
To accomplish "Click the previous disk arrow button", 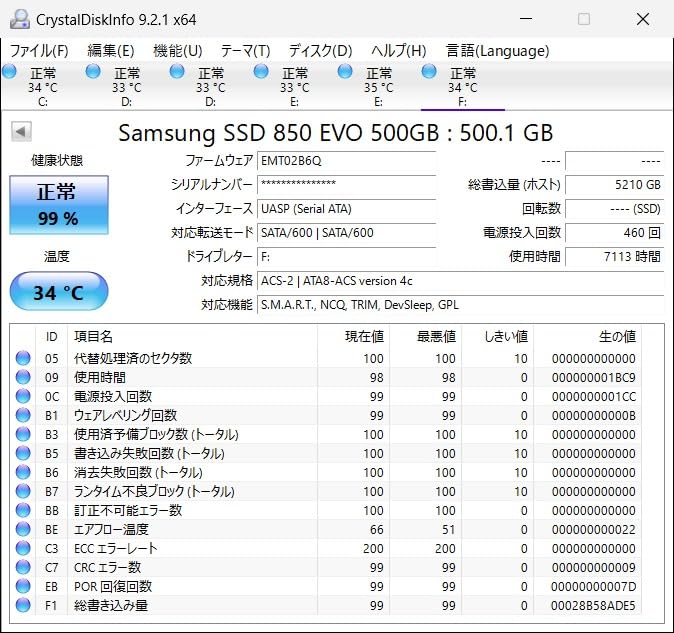I will [x=21, y=132].
